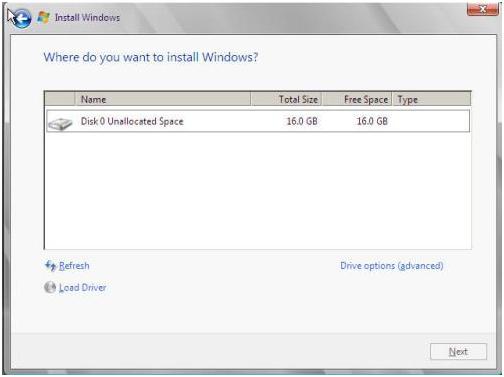Click the Load Driver disc icon

click(50, 287)
